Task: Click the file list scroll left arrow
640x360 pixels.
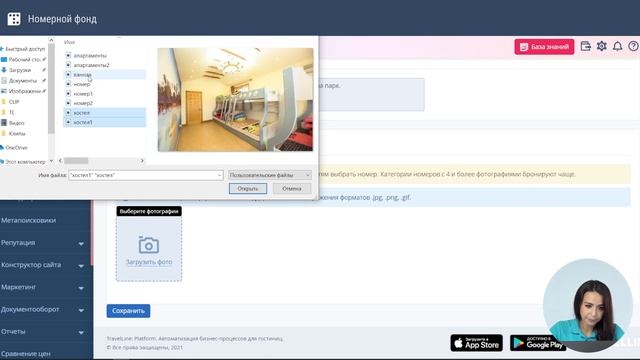Action: click(x=60, y=161)
